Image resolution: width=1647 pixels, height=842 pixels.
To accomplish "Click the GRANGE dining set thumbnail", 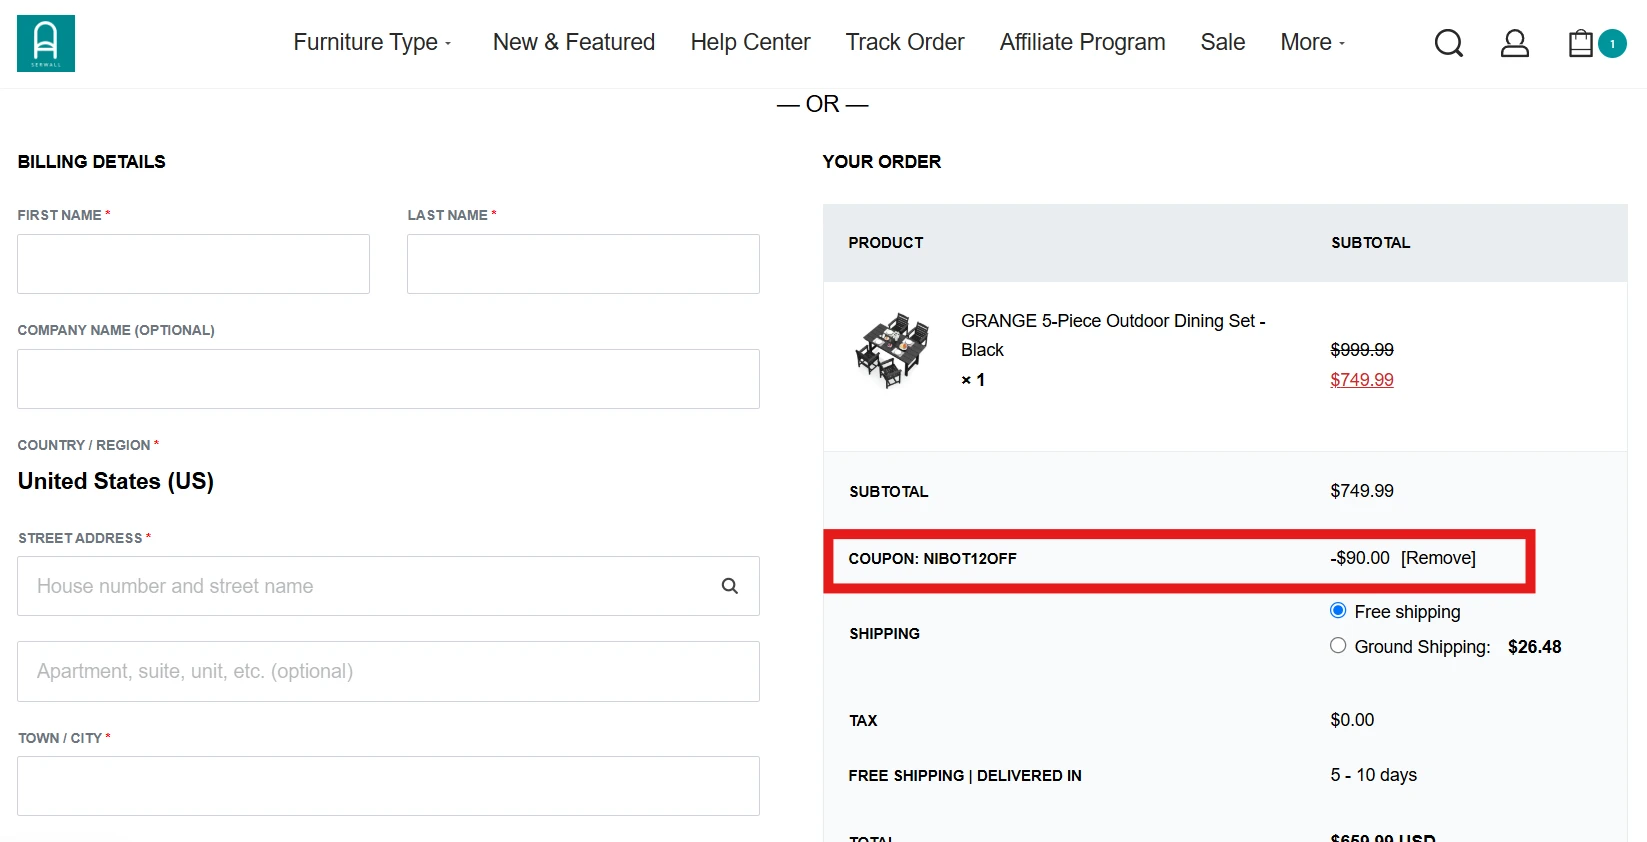I will pos(892,350).
